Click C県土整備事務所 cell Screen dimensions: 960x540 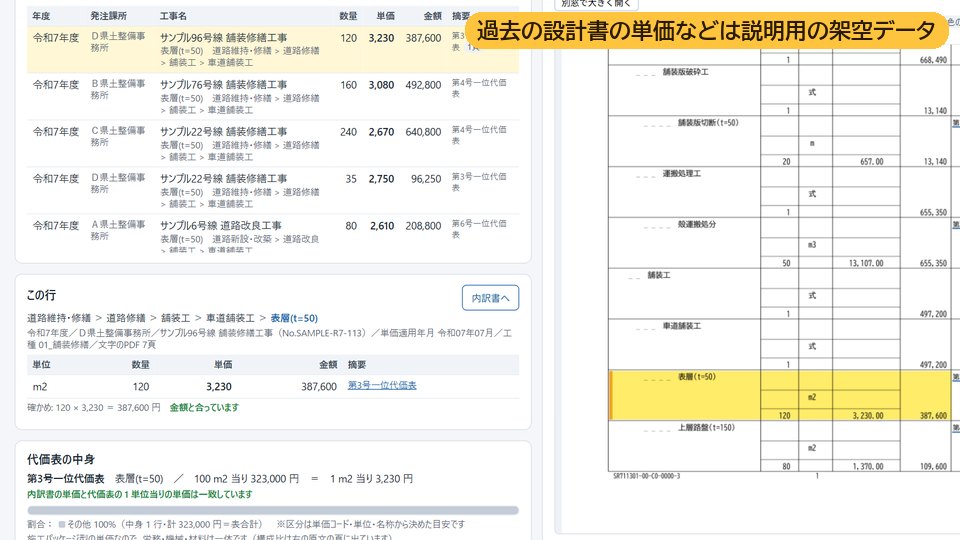[118, 137]
